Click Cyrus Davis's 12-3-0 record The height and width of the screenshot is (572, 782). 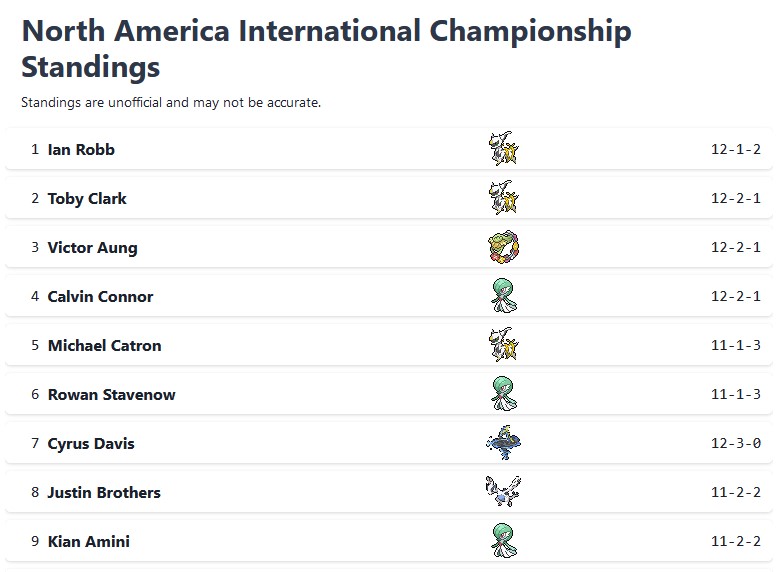coord(736,443)
